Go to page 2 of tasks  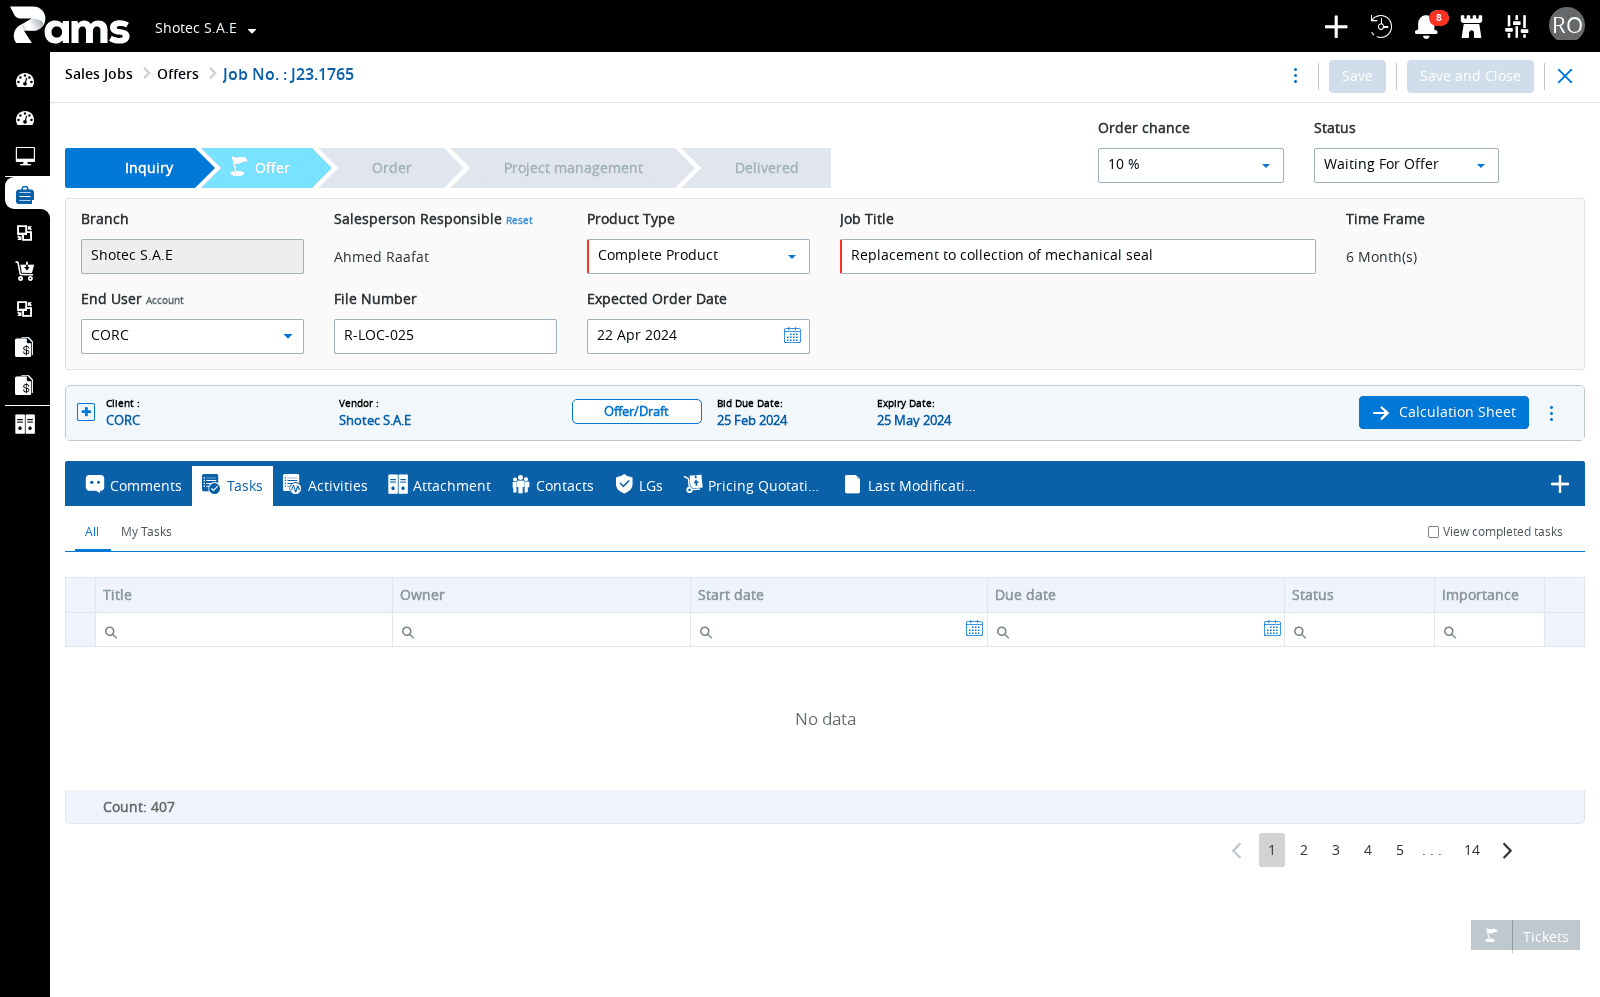1304,851
